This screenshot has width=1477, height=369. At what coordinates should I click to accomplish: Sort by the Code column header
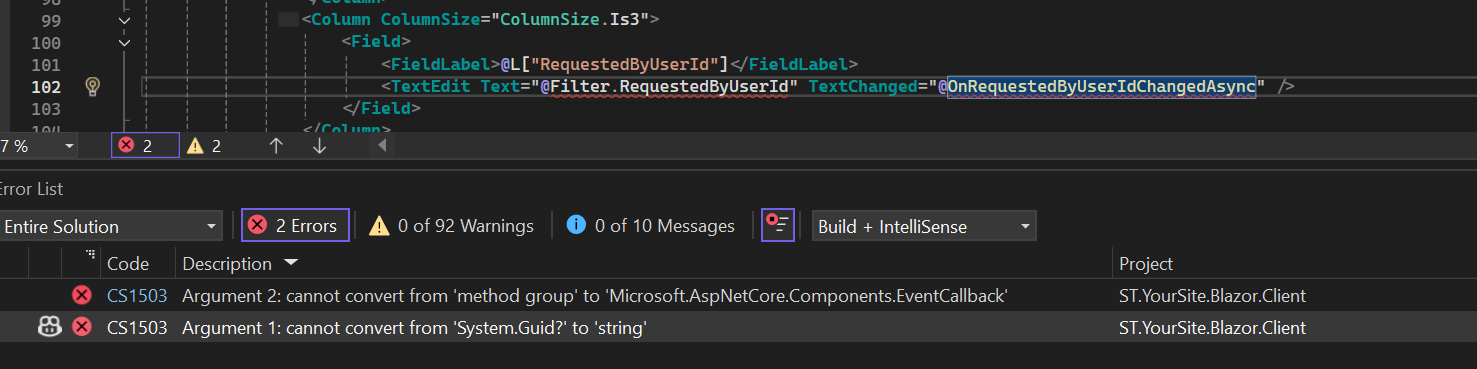tap(128, 264)
